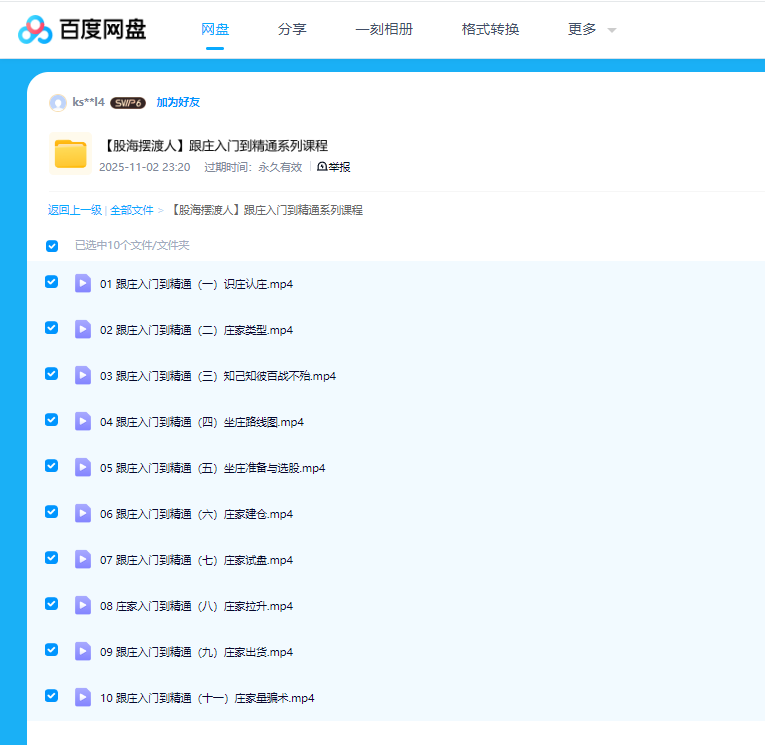Click video file icon for 07 庄家试盘.mp4
The height and width of the screenshot is (745, 765).
pos(83,559)
